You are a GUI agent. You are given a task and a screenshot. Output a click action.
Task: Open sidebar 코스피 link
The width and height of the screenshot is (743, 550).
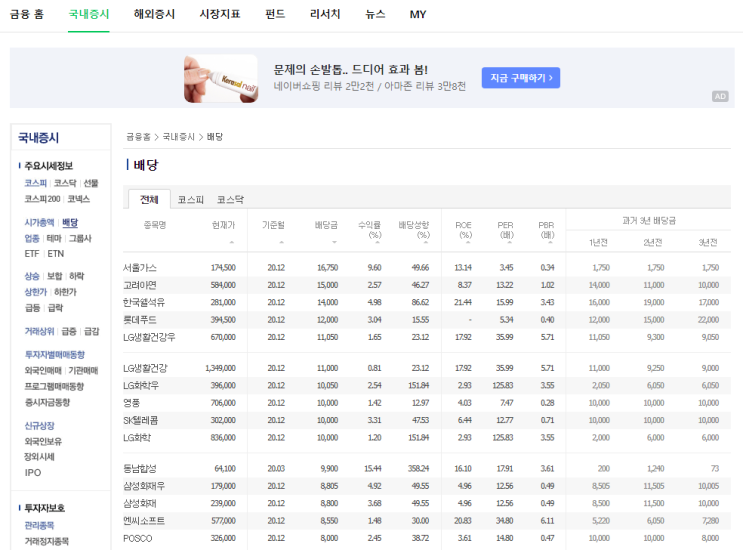[36, 183]
